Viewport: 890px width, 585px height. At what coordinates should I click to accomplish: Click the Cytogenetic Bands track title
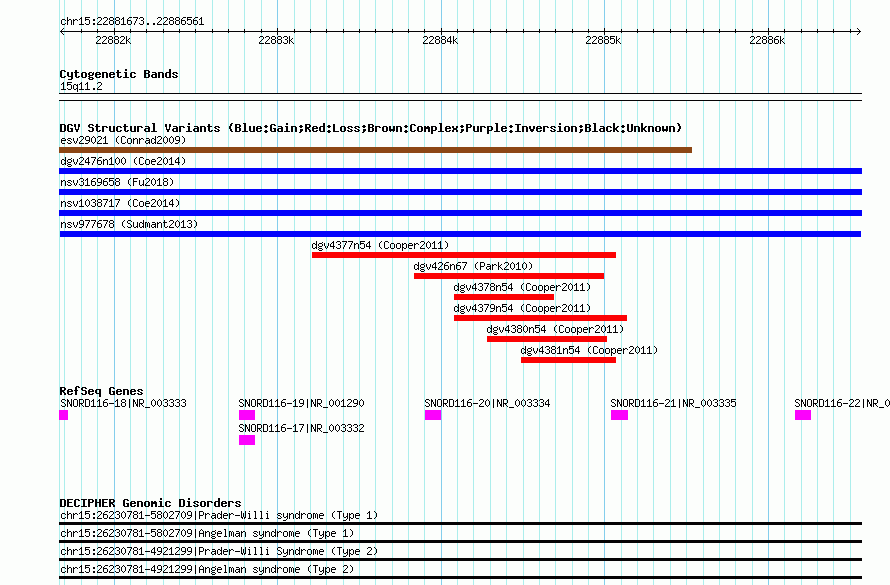[119, 74]
